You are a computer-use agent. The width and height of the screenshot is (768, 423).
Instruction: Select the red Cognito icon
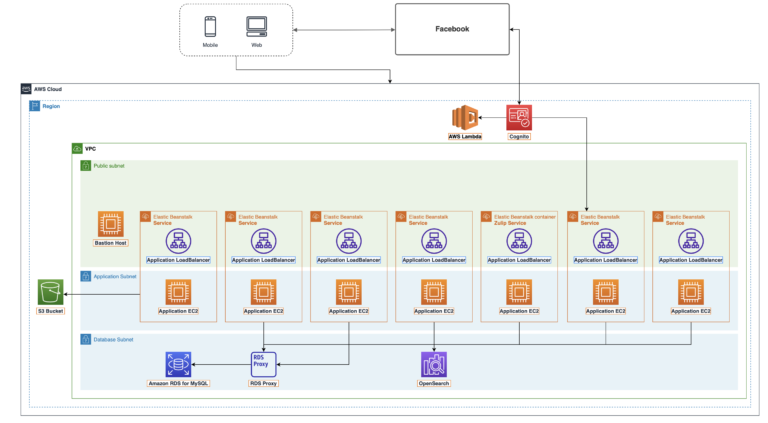[x=519, y=118]
